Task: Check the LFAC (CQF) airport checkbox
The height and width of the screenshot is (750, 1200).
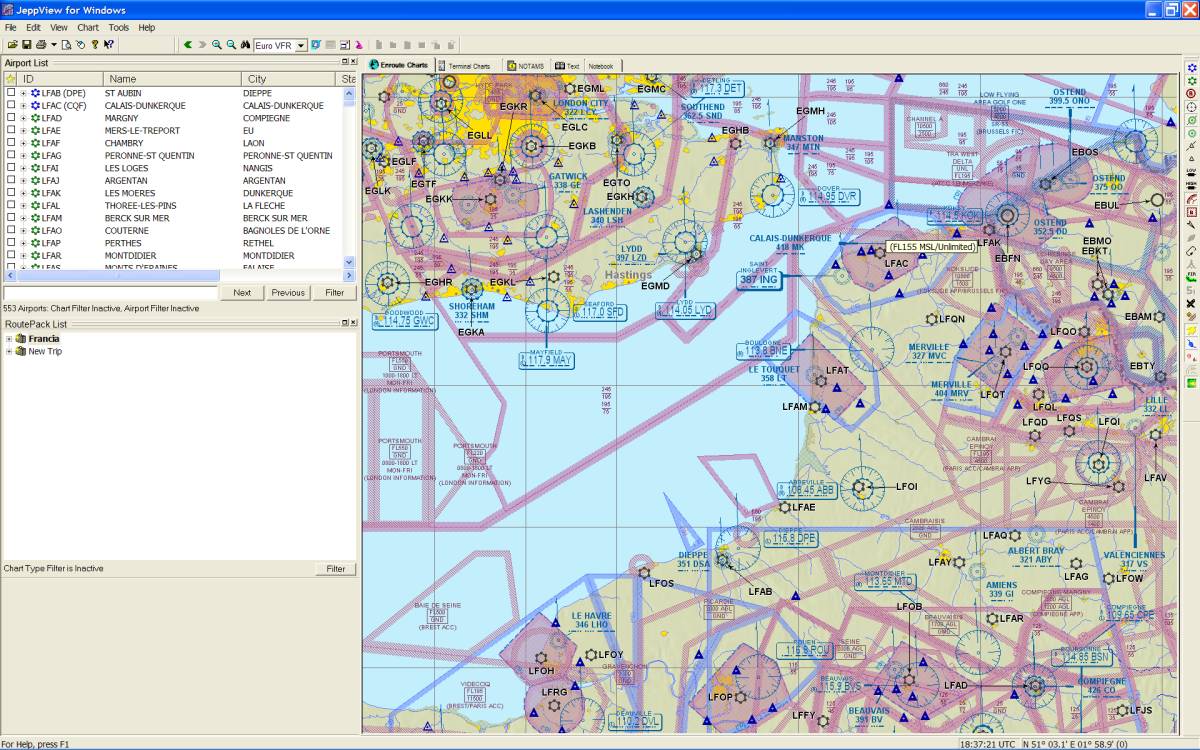Action: tap(11, 105)
